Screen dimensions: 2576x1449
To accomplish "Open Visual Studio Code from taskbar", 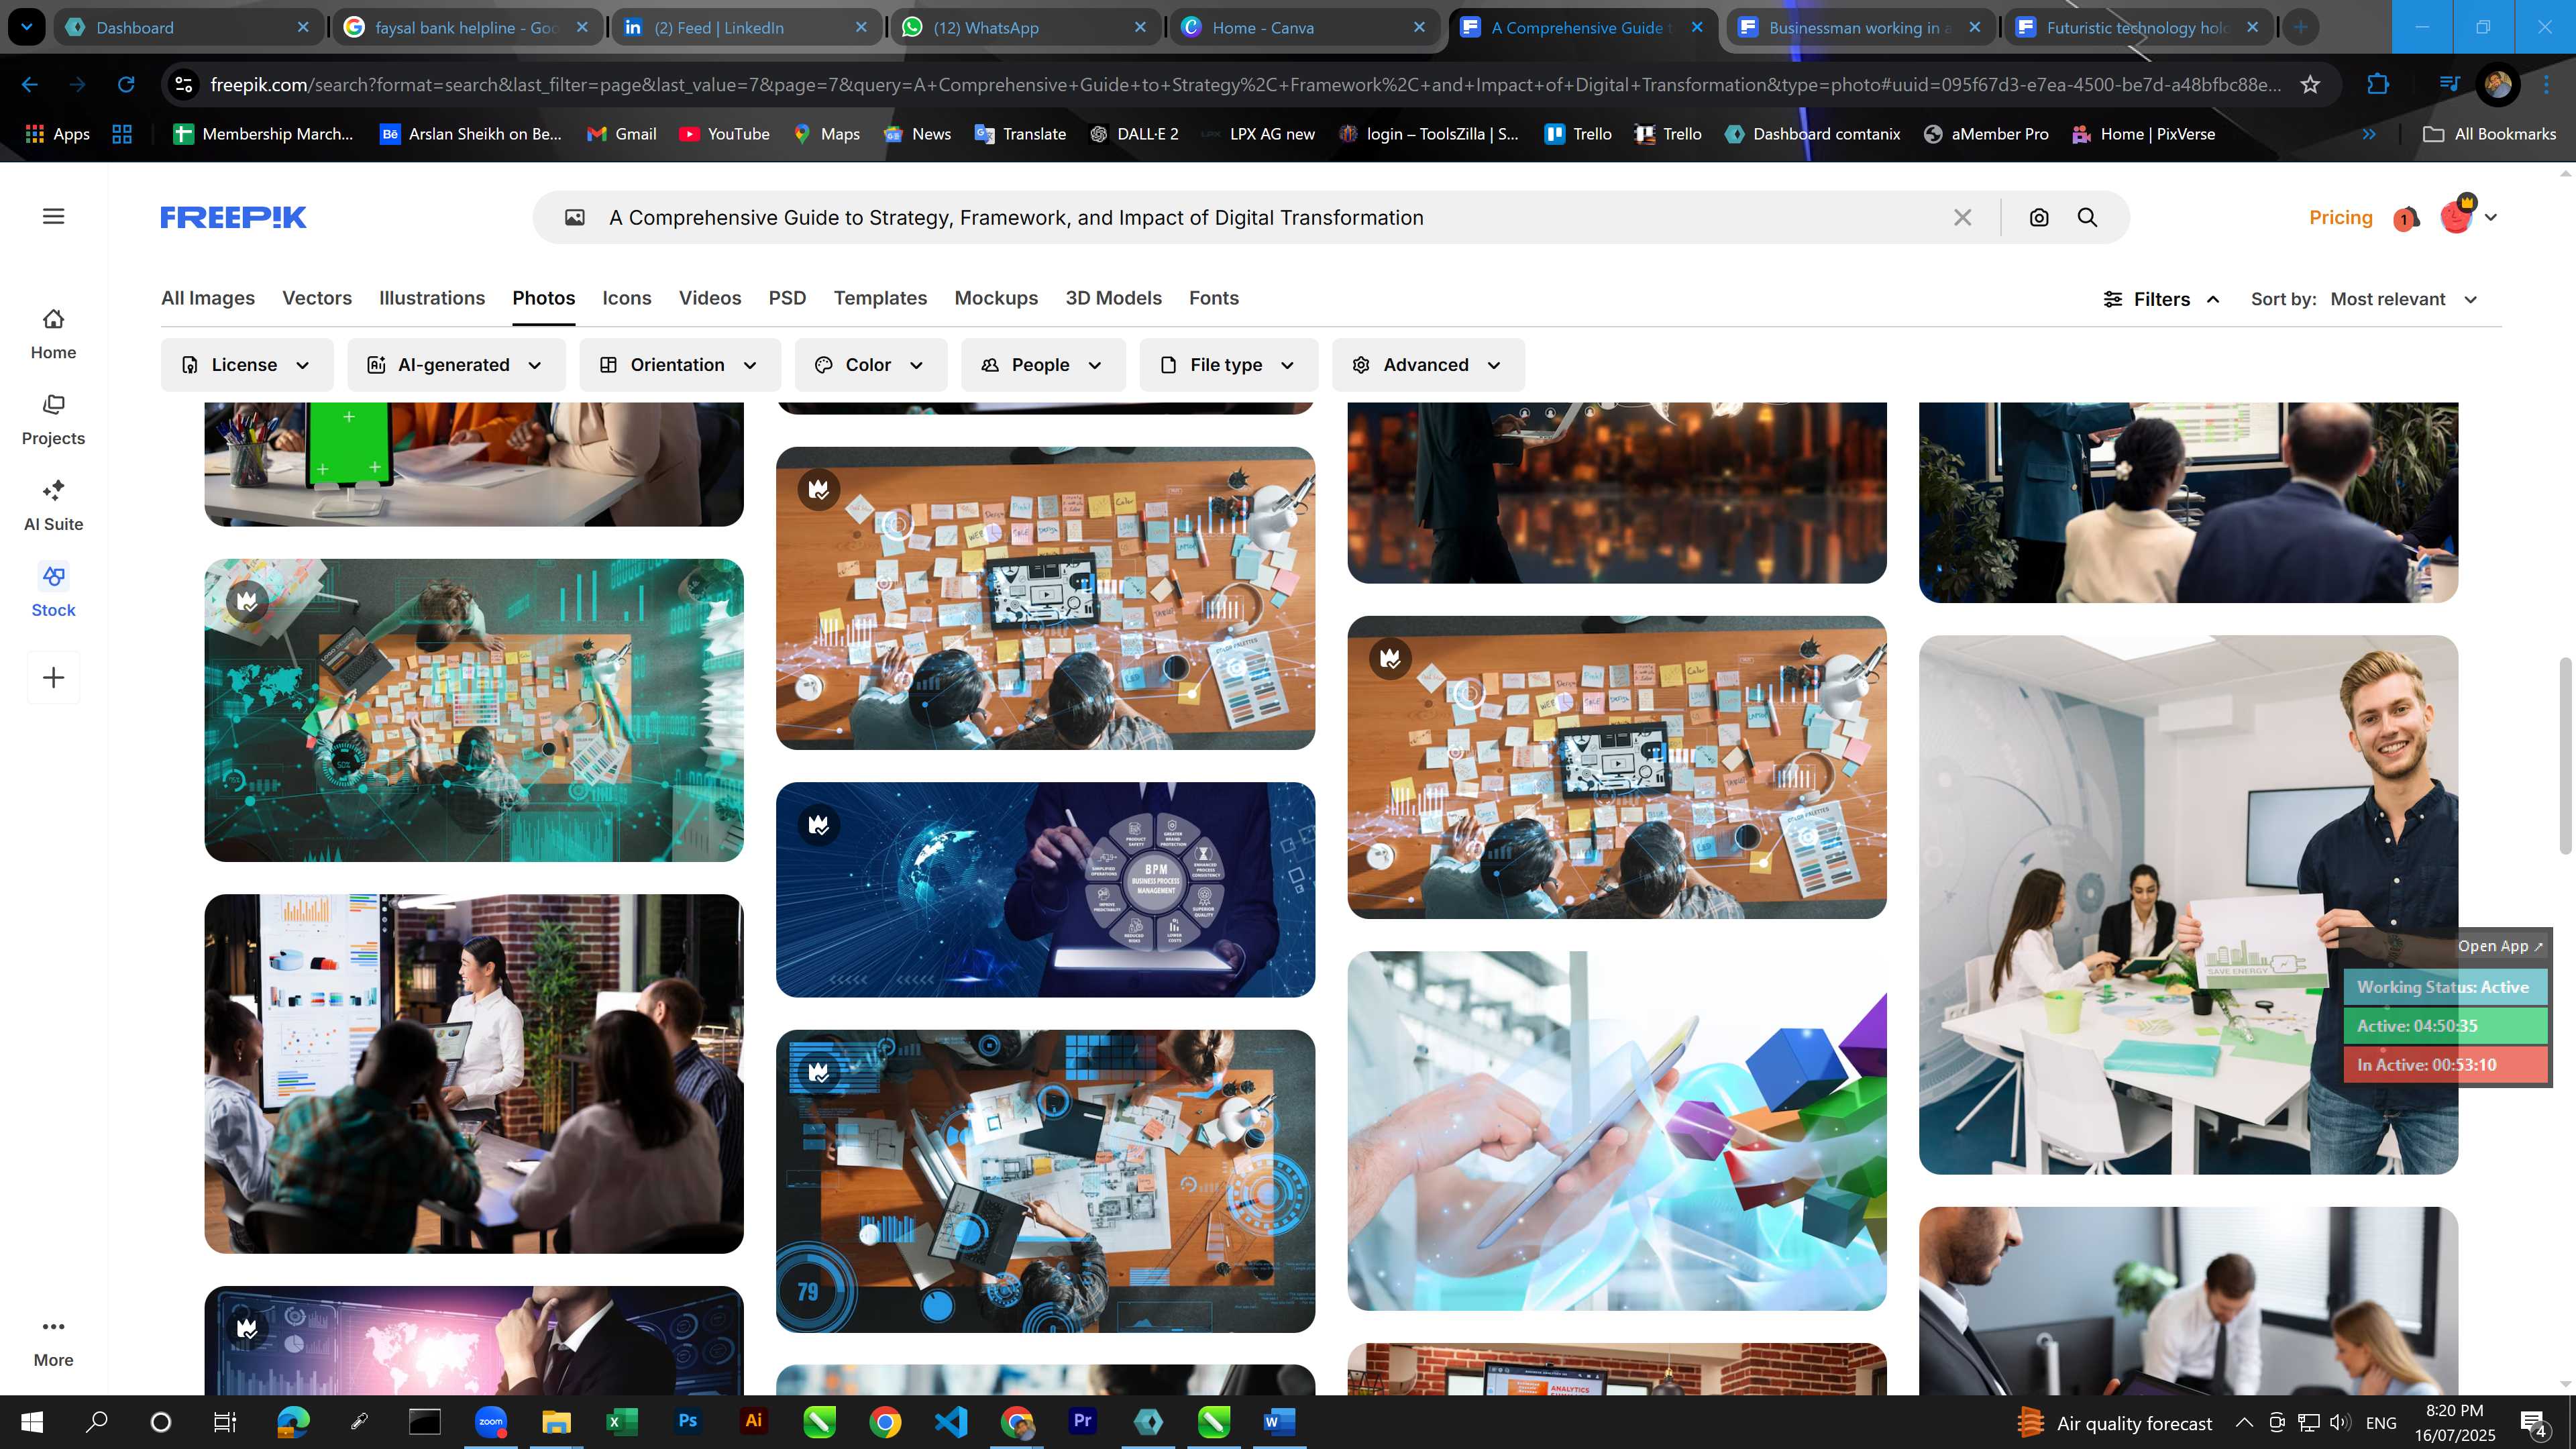I will point(950,1421).
